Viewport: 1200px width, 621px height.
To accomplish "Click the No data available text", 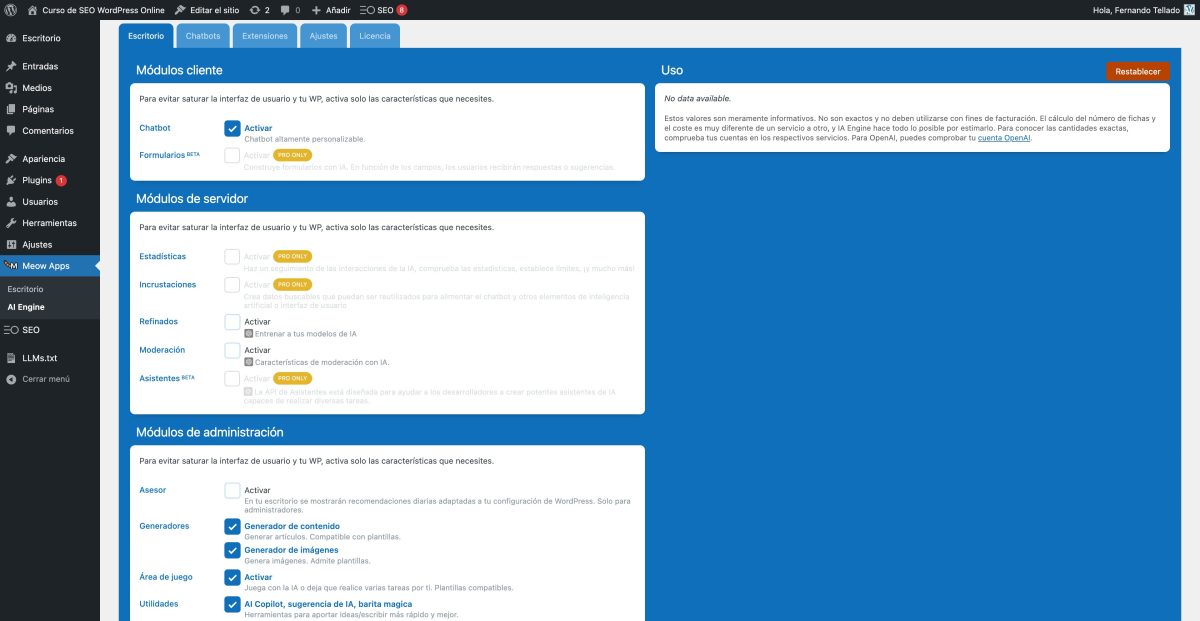I will tap(697, 99).
